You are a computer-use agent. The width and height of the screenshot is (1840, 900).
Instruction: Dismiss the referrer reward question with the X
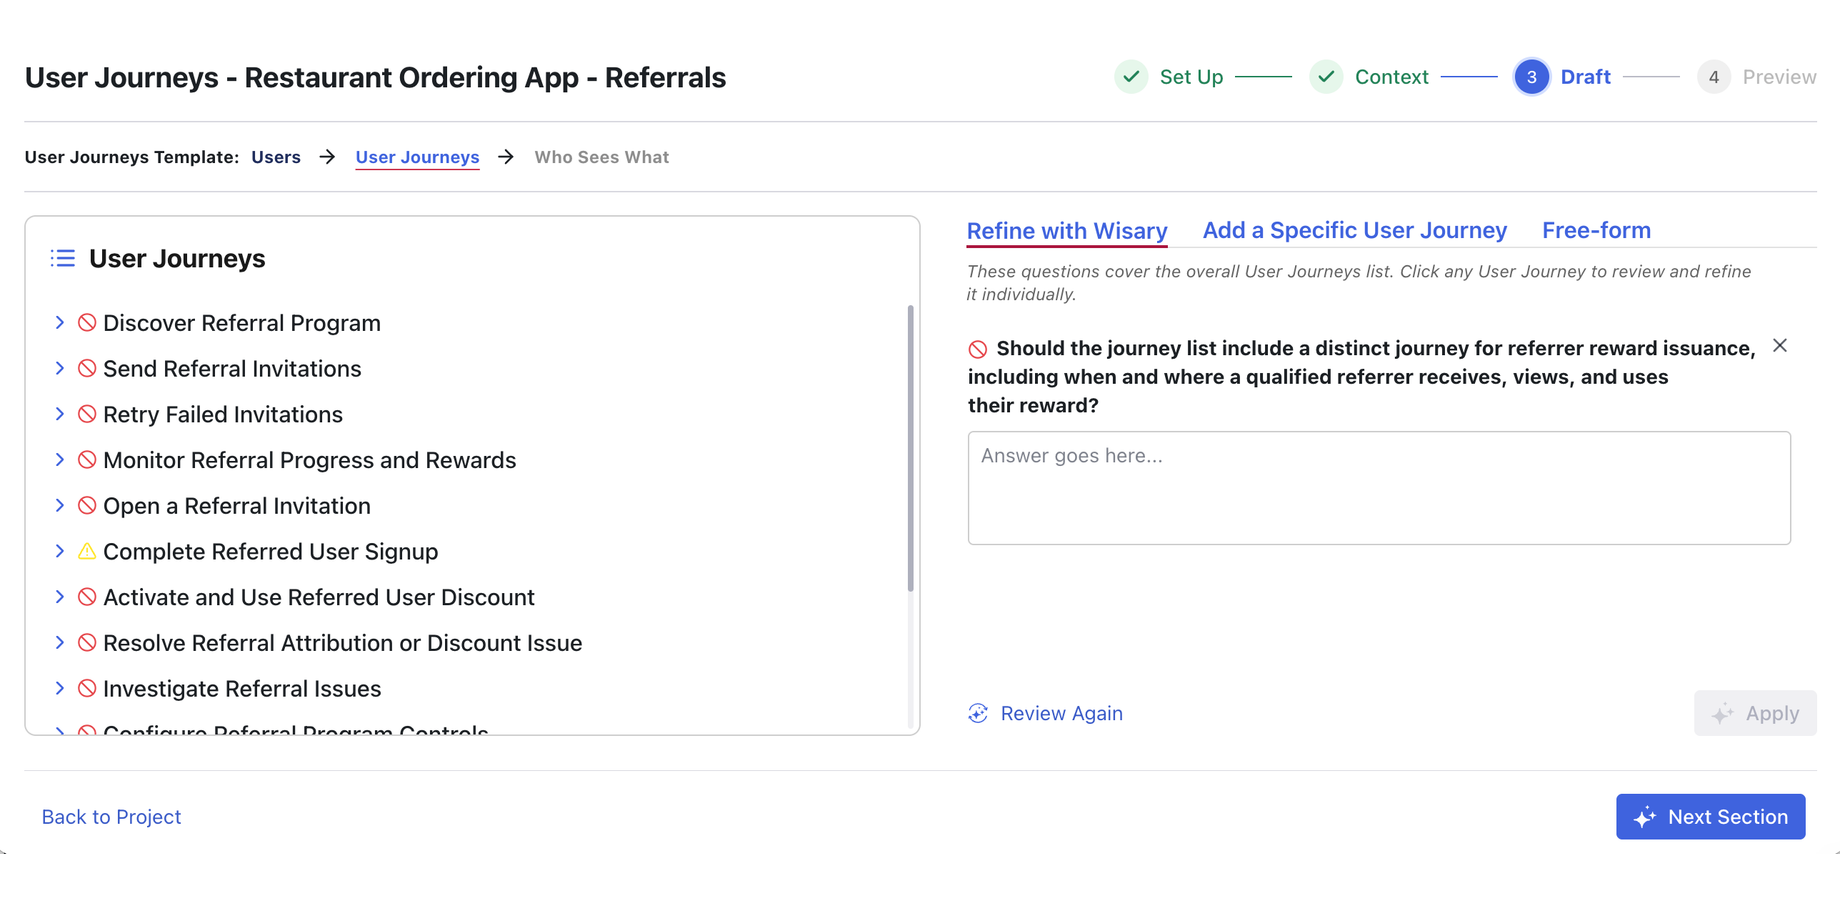(1780, 346)
